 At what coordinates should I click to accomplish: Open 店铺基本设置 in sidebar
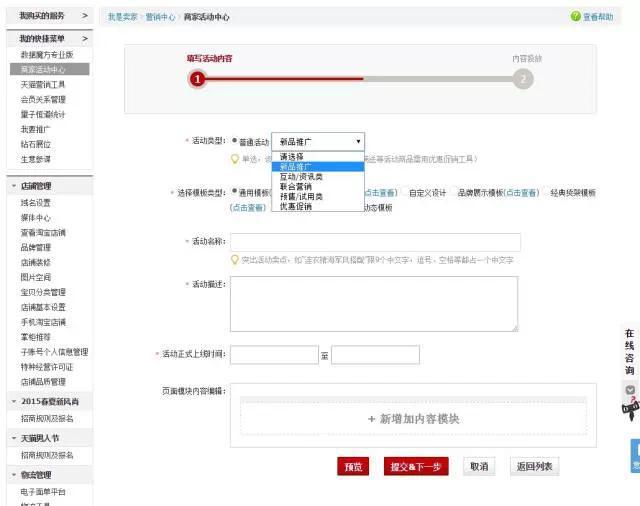tap(43, 307)
